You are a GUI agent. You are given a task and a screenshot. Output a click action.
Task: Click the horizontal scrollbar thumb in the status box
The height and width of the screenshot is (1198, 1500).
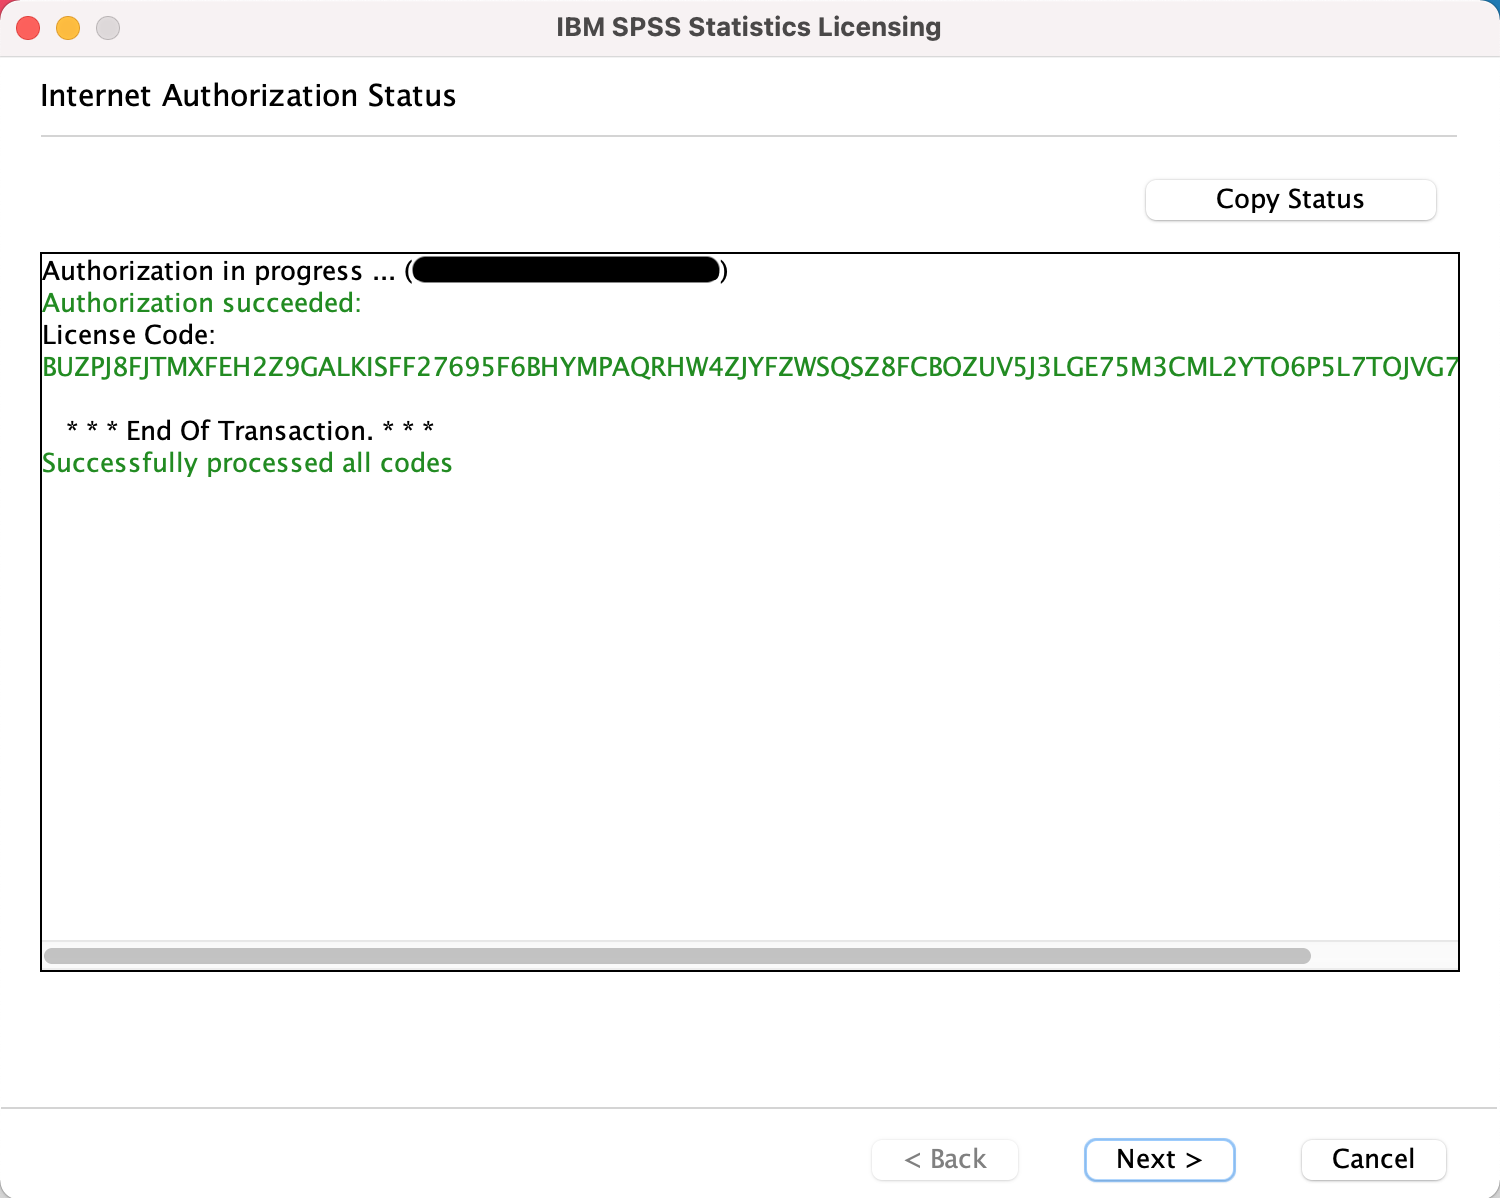coord(677,956)
